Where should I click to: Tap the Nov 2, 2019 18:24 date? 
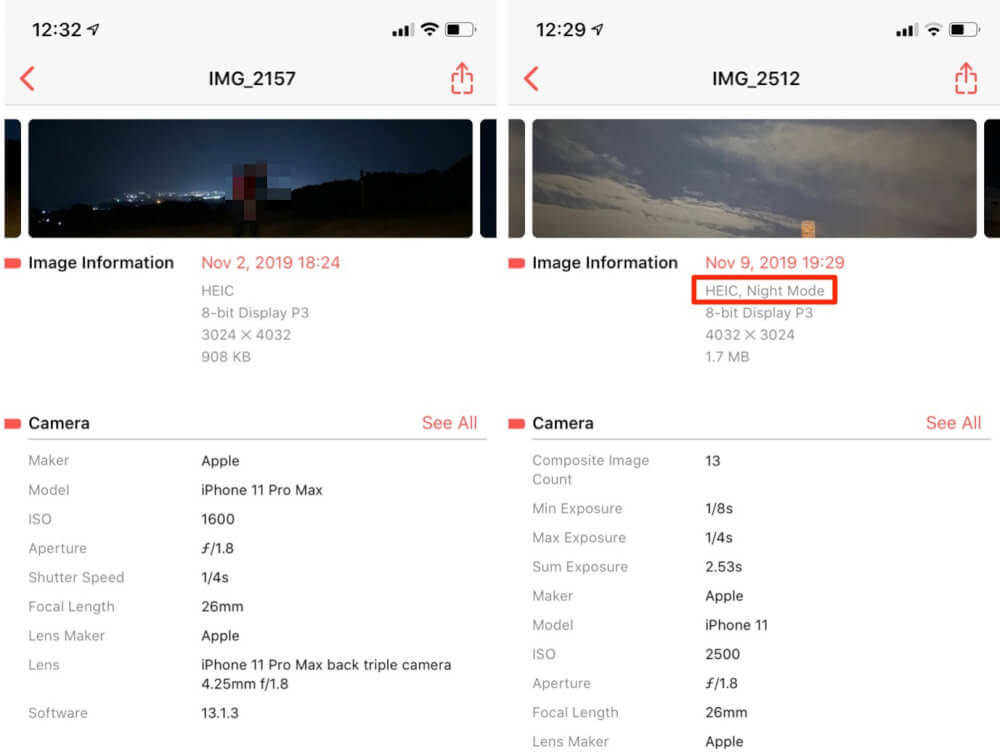[270, 263]
